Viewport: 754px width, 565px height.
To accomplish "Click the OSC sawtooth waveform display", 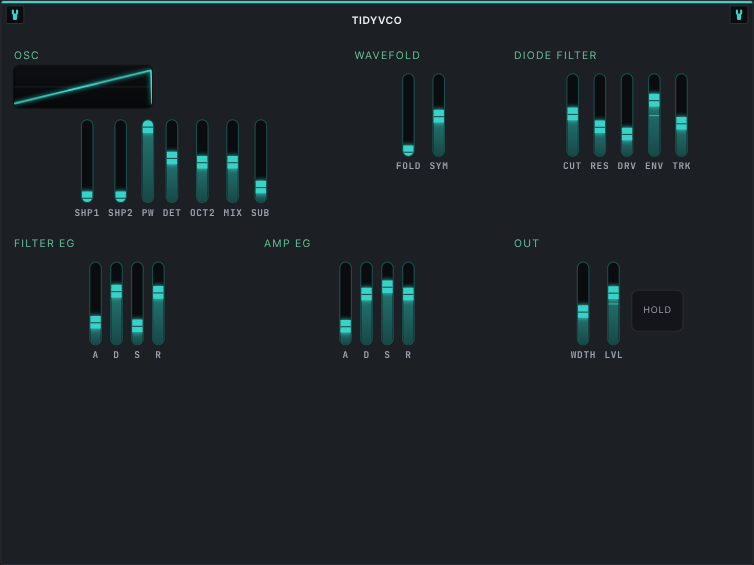I will (83, 87).
